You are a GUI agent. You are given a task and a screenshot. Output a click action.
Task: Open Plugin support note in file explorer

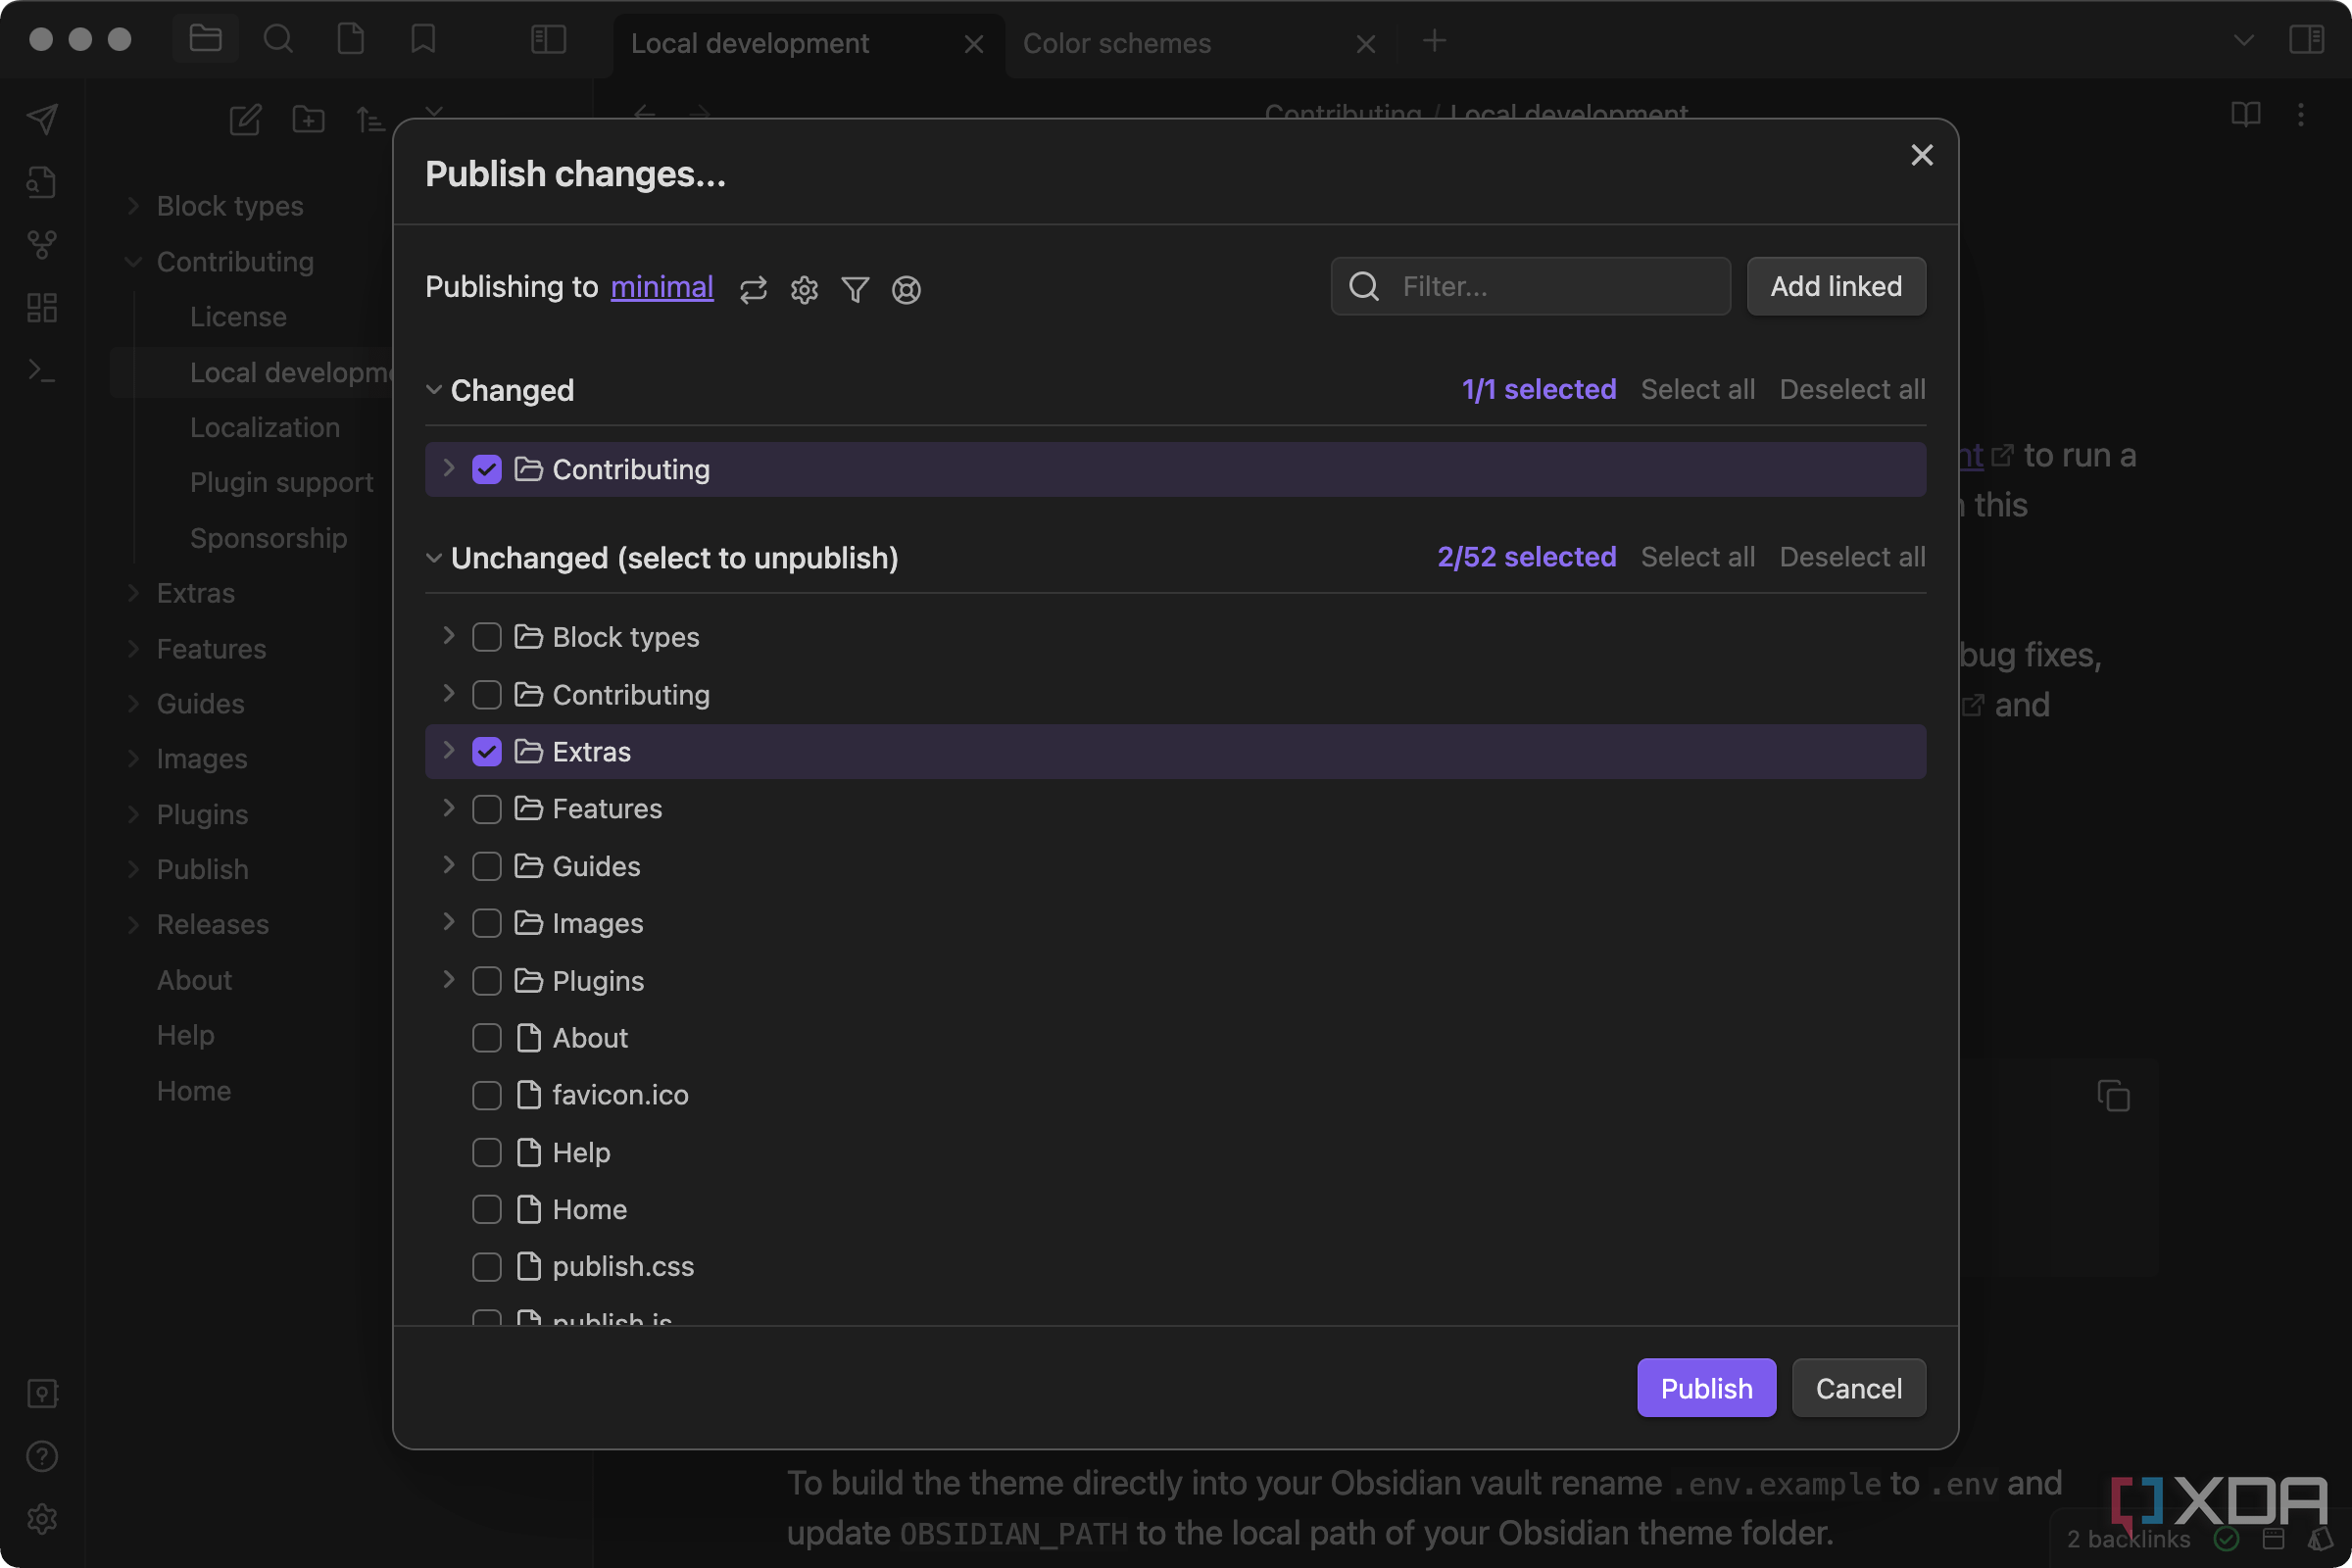[x=282, y=482]
